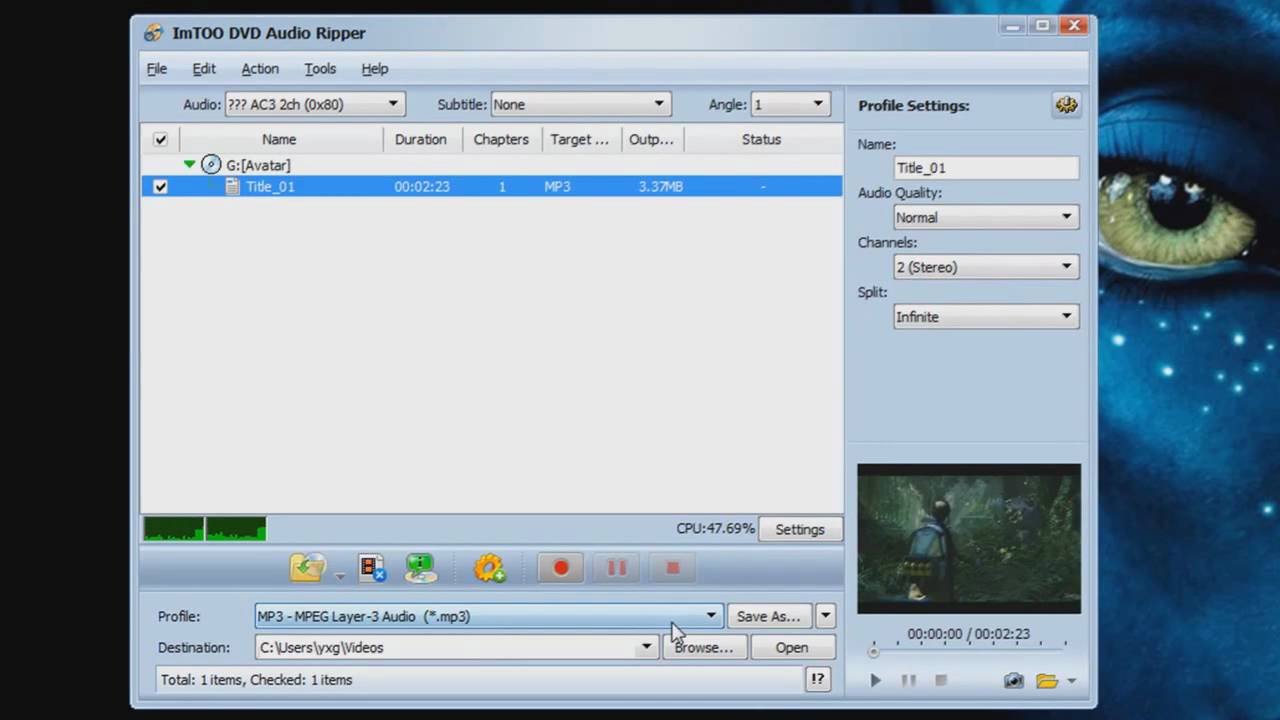
Task: Take a snapshot with the camera icon
Action: (x=1013, y=680)
